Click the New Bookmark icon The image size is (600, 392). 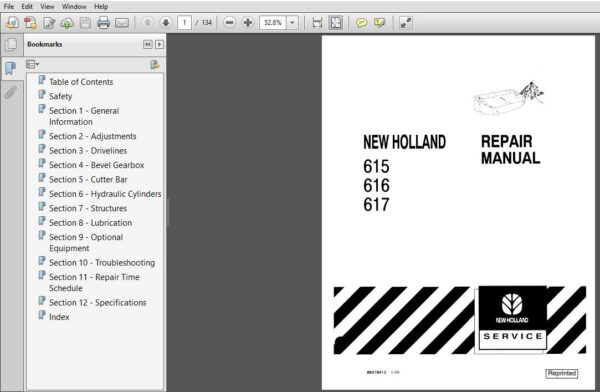point(155,65)
